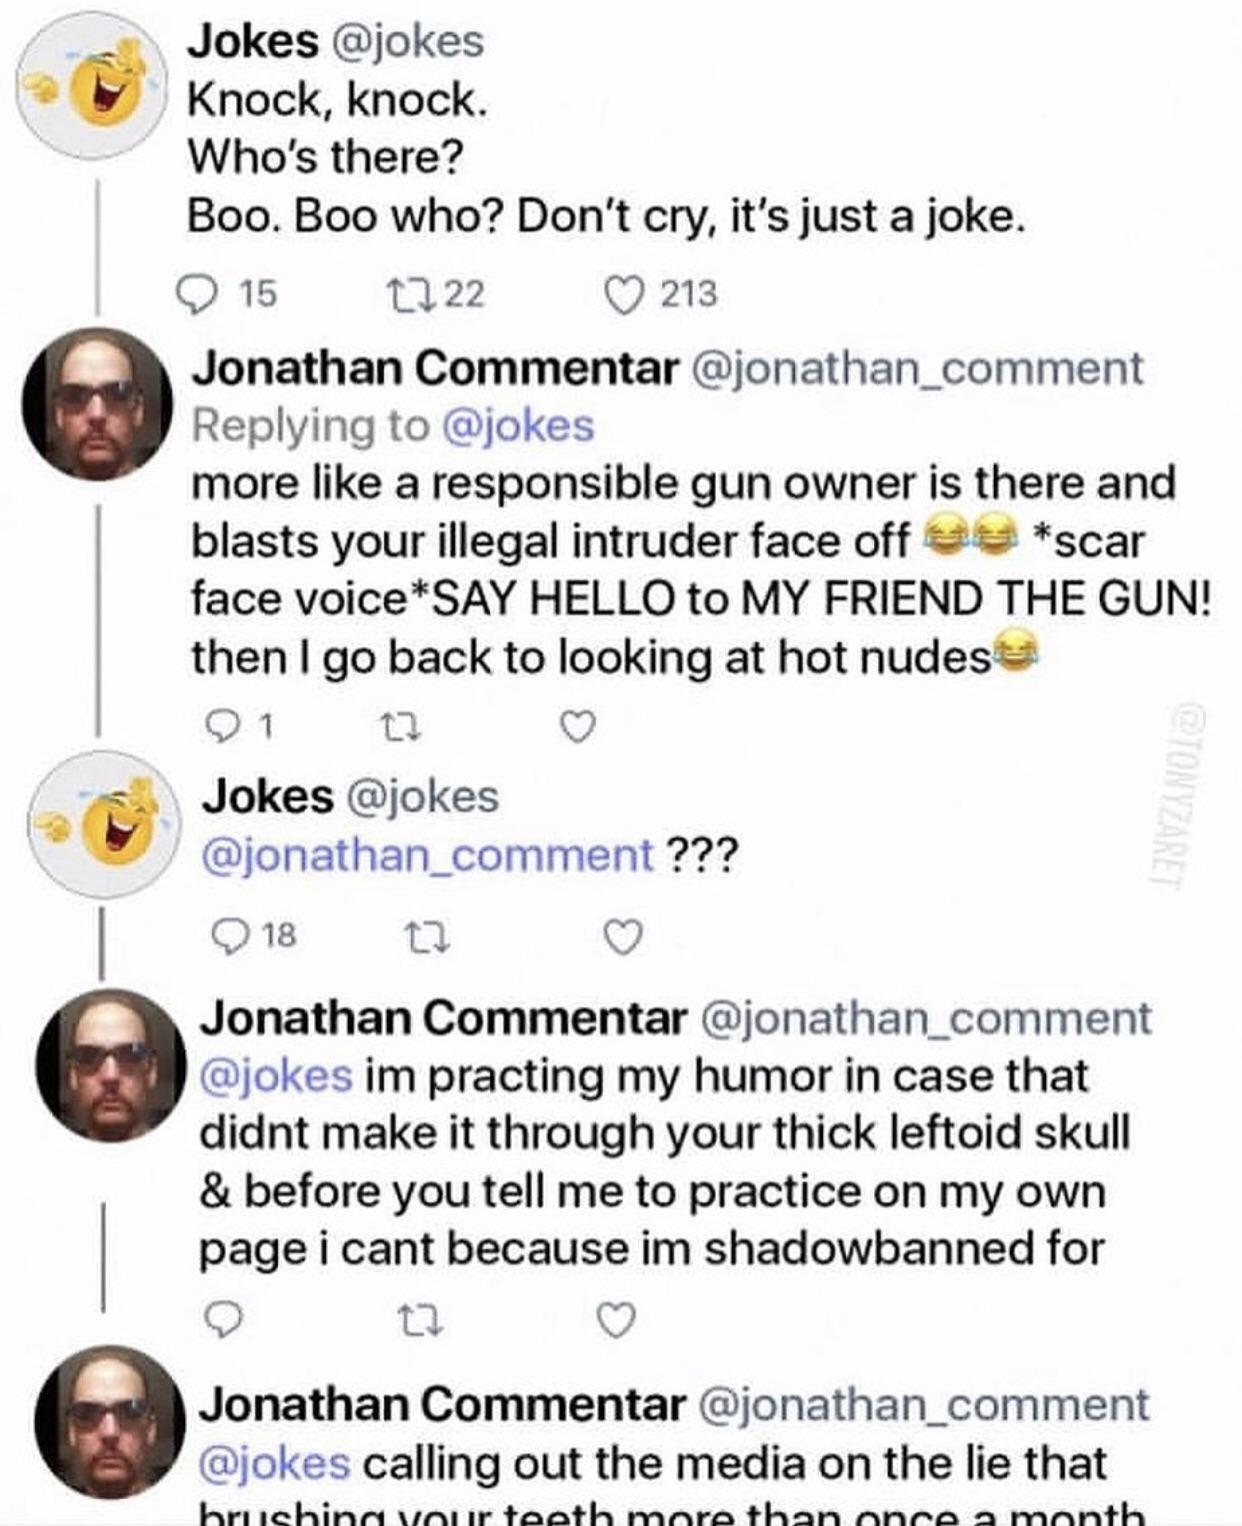The width and height of the screenshot is (1242, 1526).
Task: Click the Jokes display name on the top tweet
Action: click(253, 41)
